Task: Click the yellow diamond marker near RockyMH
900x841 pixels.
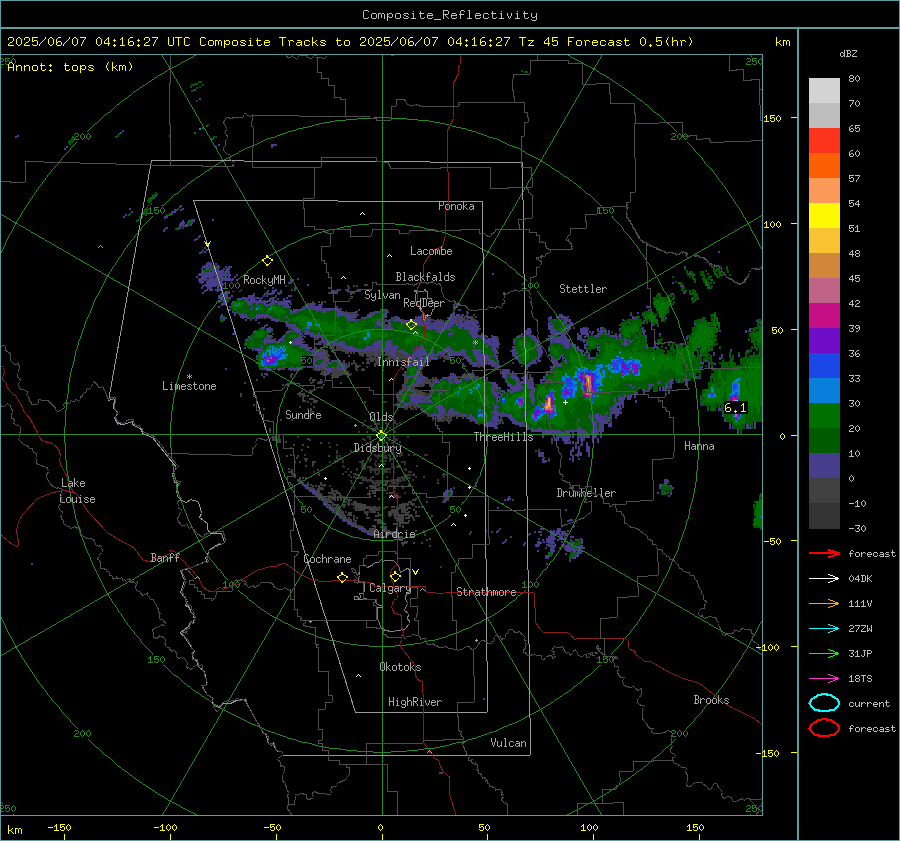Action: tap(267, 261)
